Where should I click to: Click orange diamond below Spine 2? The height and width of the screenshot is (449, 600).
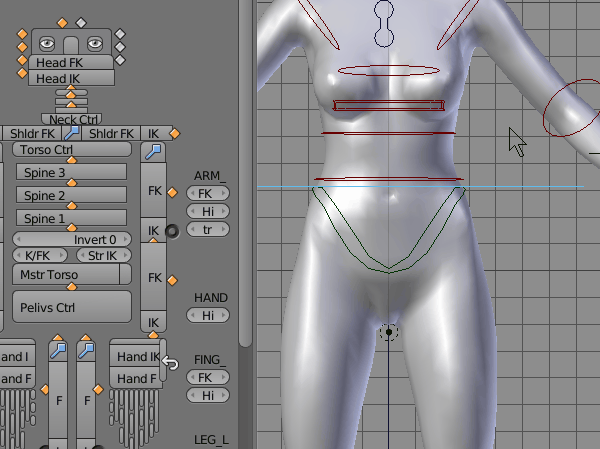point(72,206)
